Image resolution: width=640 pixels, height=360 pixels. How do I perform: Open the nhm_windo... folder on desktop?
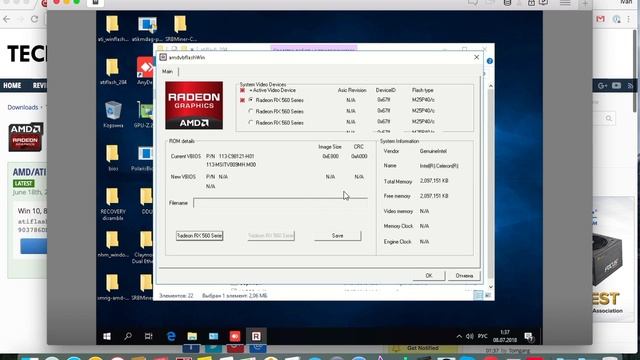point(112,244)
